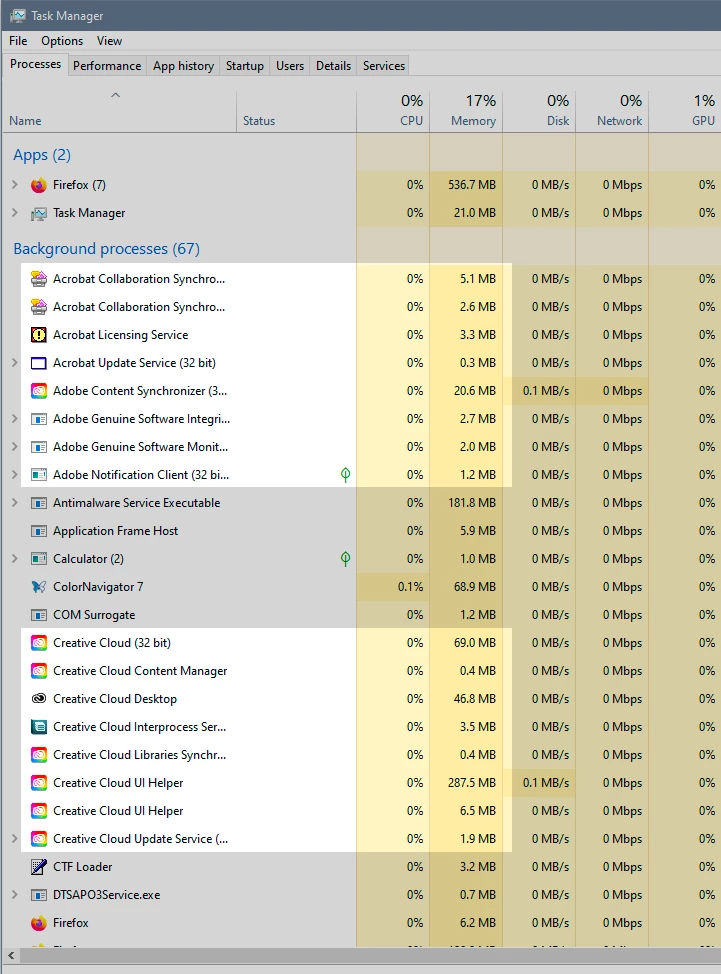Sort processes by Disk column
Screen dimensions: 721x974
tap(539, 111)
